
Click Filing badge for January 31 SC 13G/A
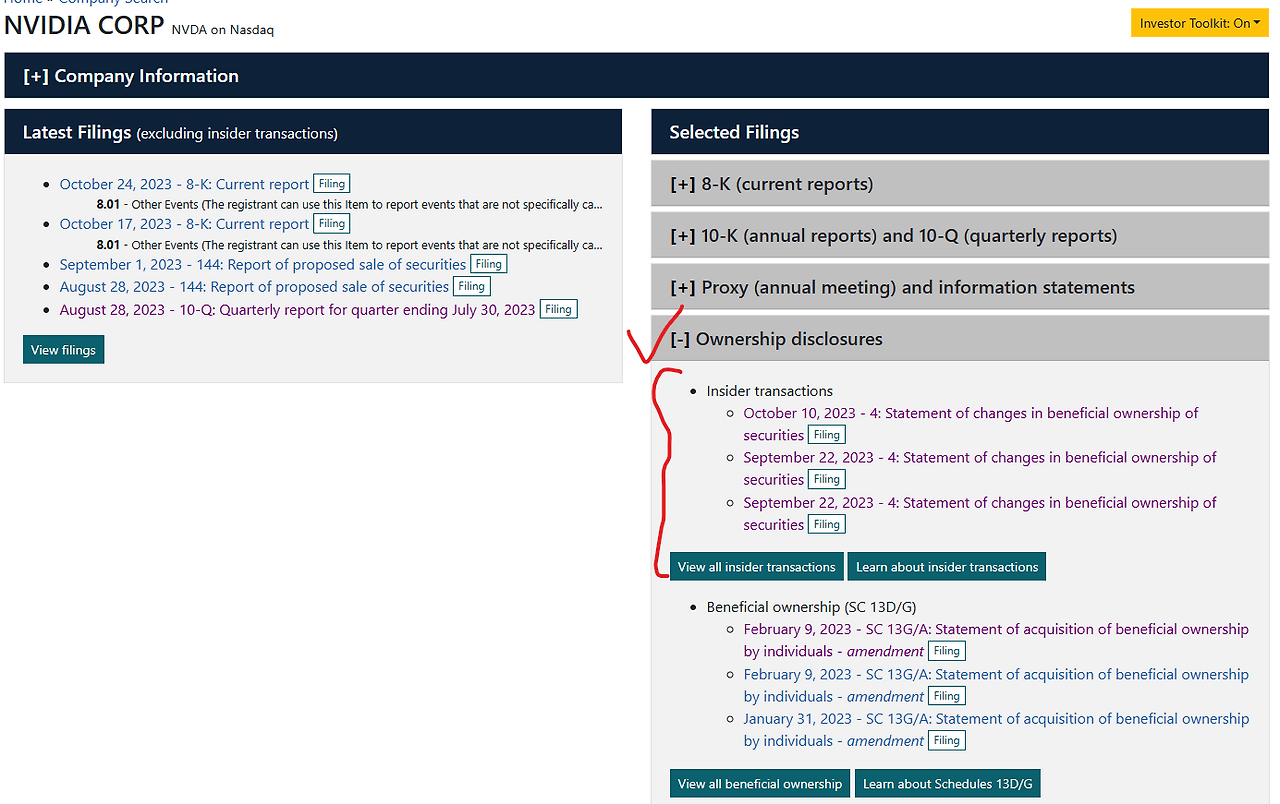[947, 741]
